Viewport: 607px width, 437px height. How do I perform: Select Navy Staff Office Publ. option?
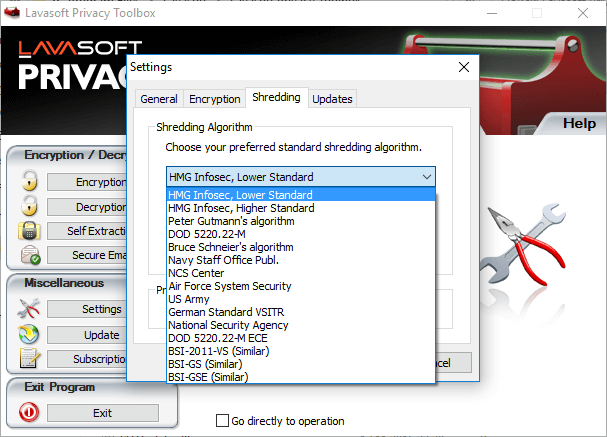tap(301, 260)
